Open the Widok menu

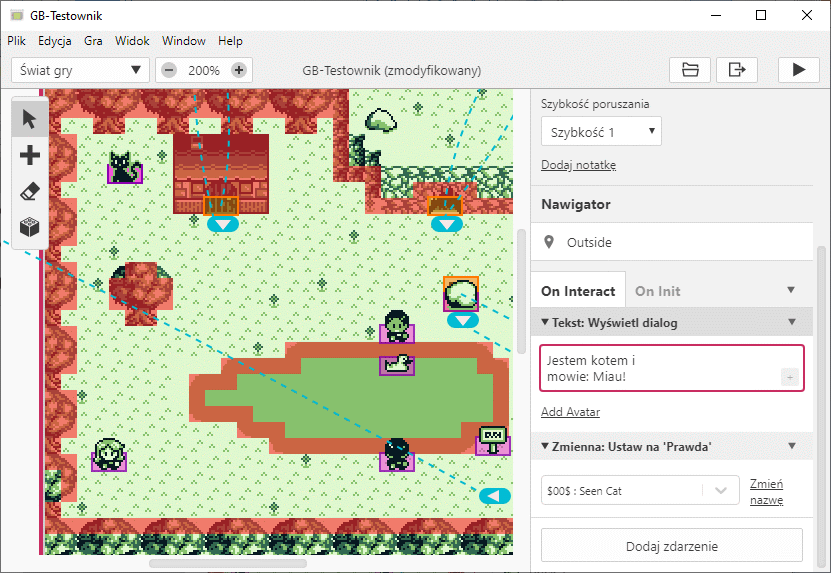(x=132, y=41)
